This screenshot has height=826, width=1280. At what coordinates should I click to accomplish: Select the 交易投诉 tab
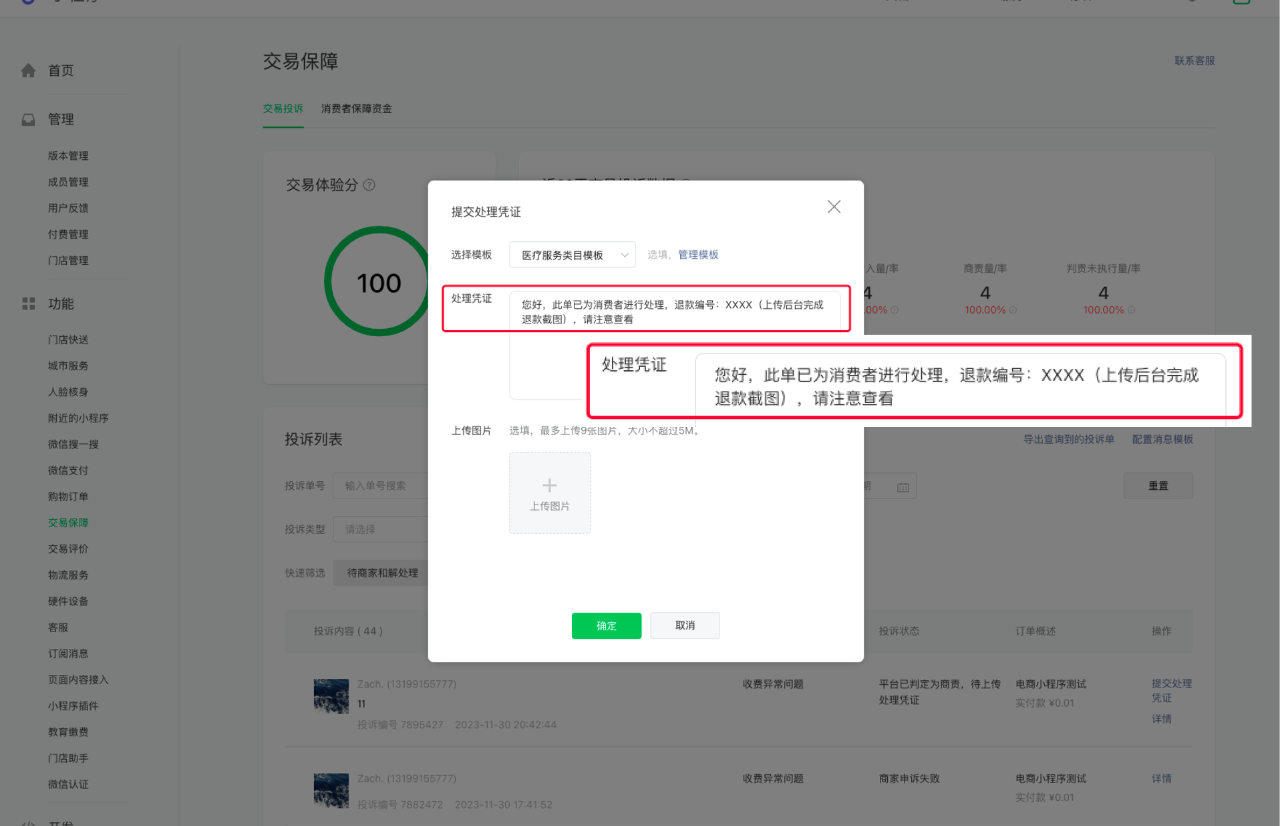click(283, 108)
